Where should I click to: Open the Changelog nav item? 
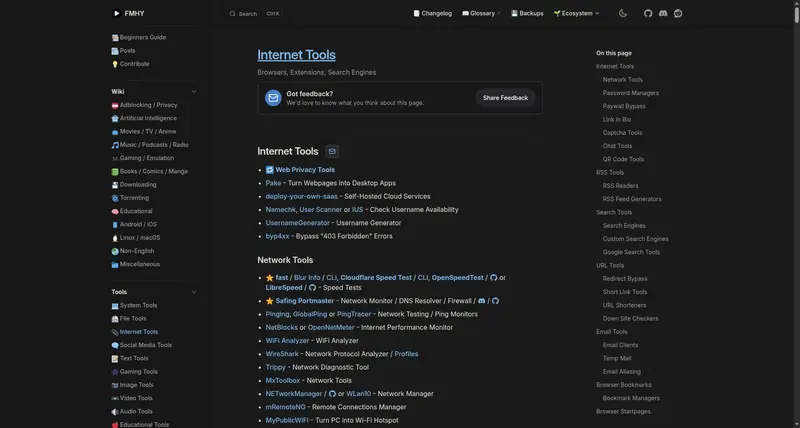433,14
